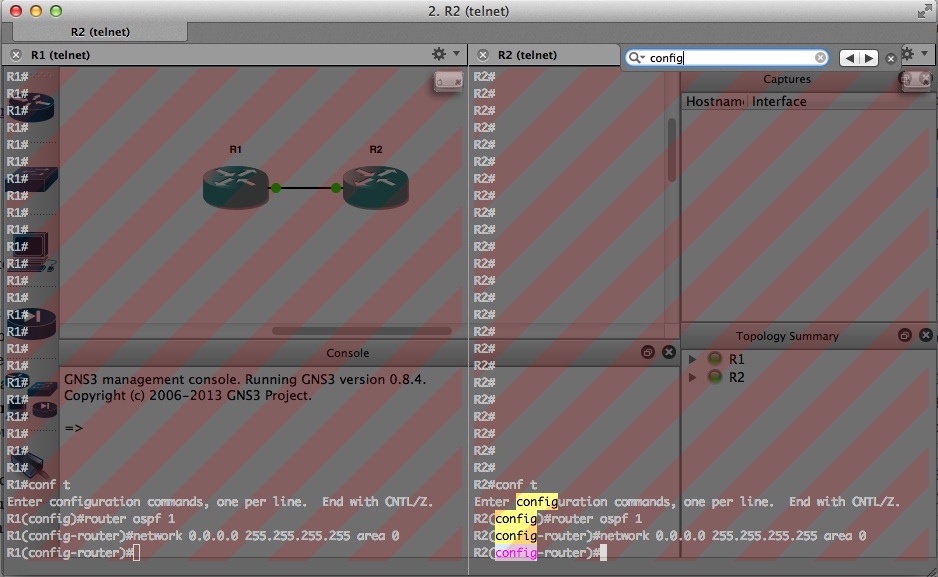Clear the search field text

[x=821, y=58]
